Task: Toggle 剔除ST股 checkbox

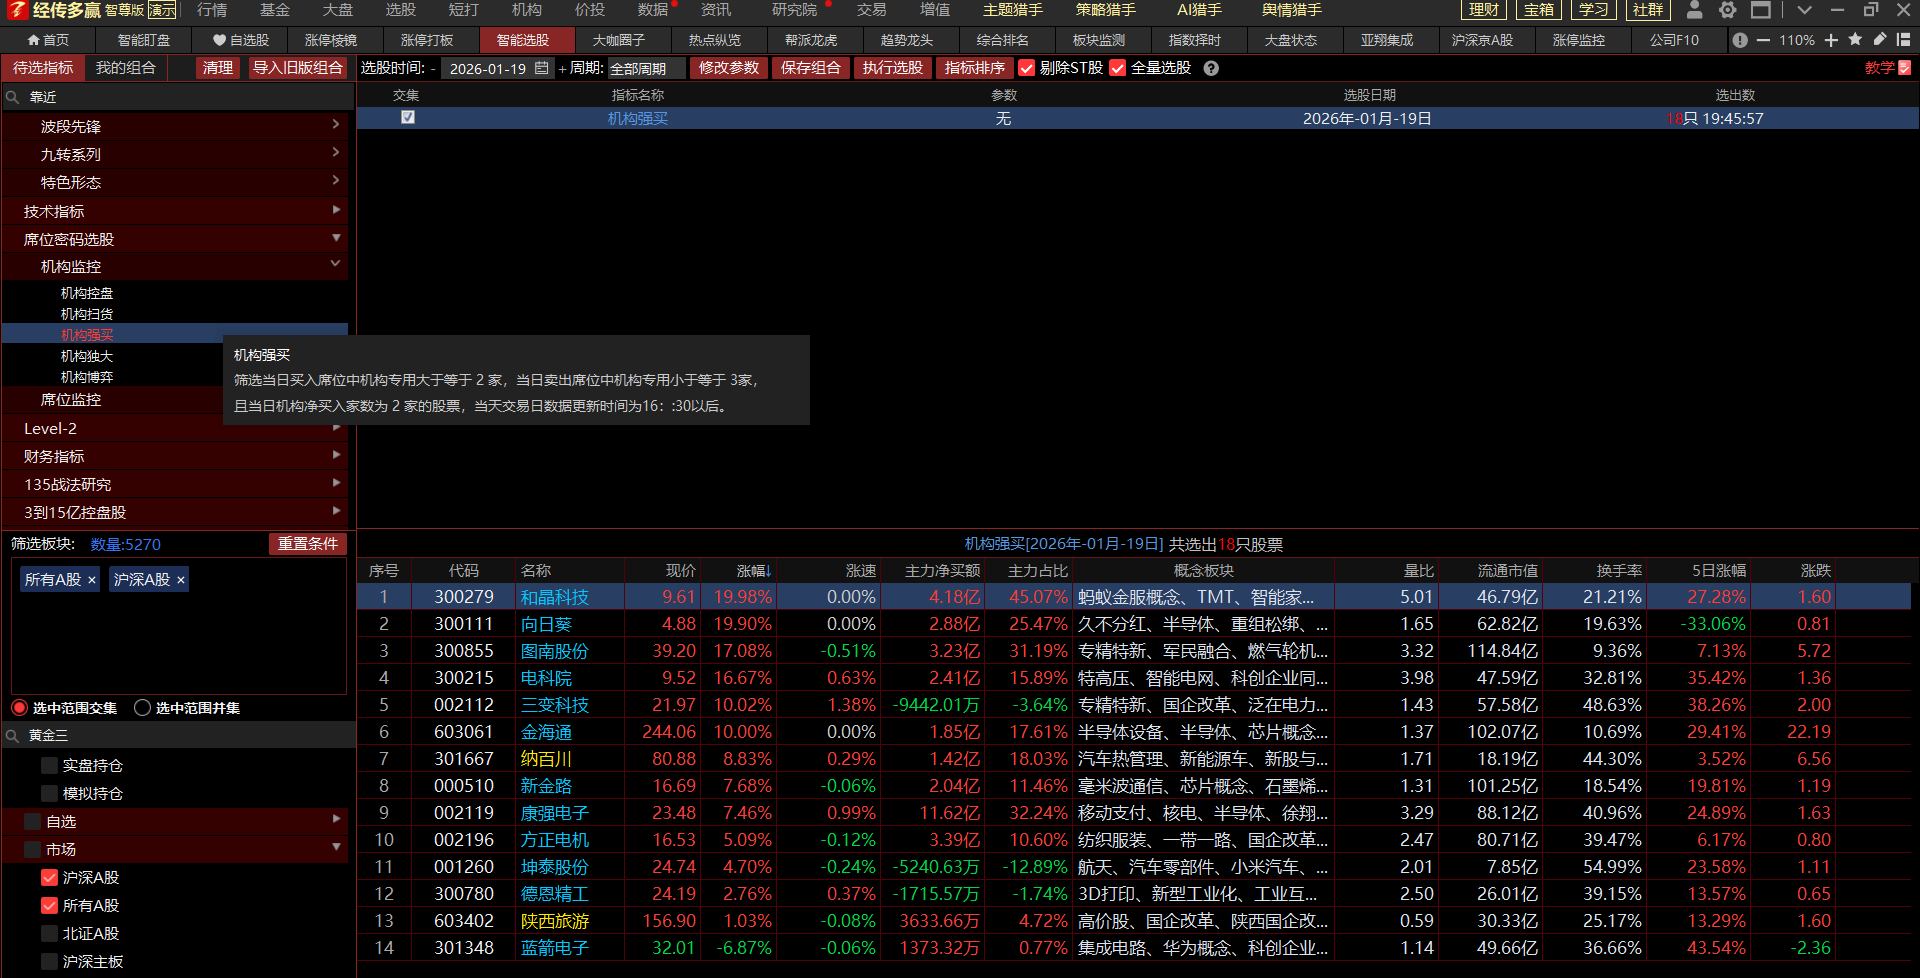Action: 1026,68
